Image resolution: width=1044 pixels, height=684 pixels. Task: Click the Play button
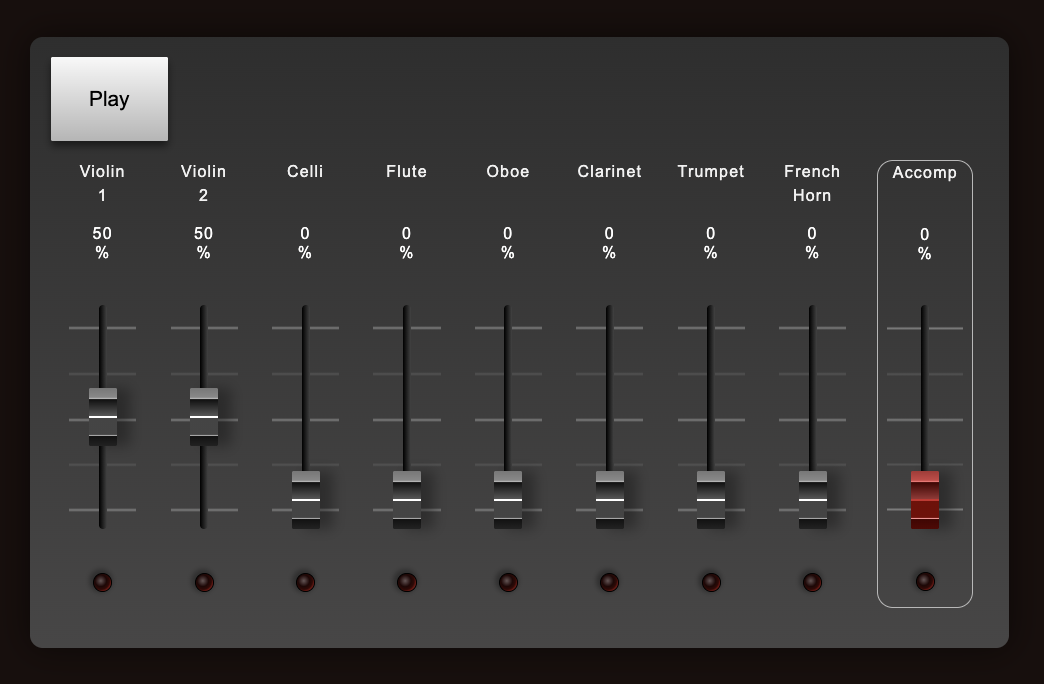(x=109, y=99)
